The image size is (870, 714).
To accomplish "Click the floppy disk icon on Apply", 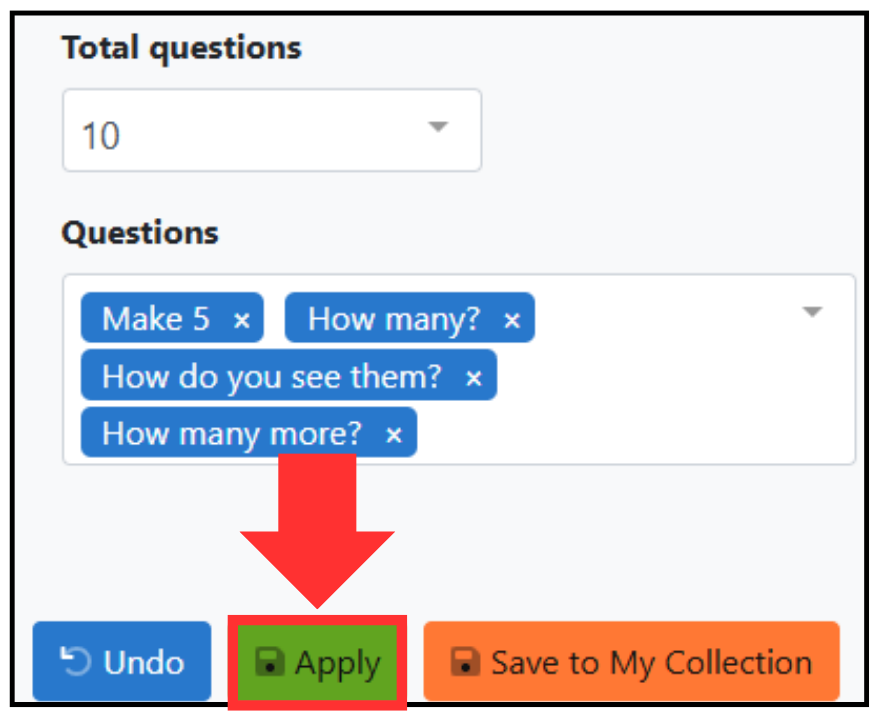I will (x=270, y=661).
